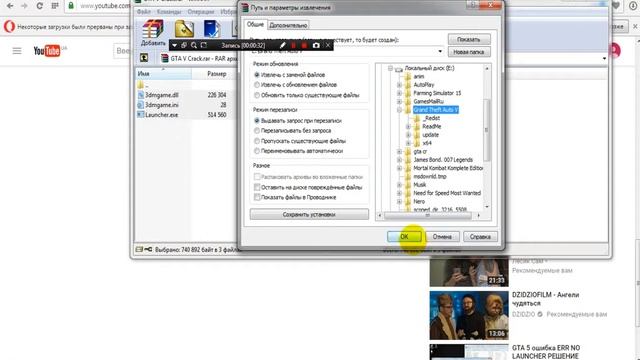Click the WinRAR extract-to toolbar icon beside Добавить
This screenshot has height=360, width=640.
(184, 29)
